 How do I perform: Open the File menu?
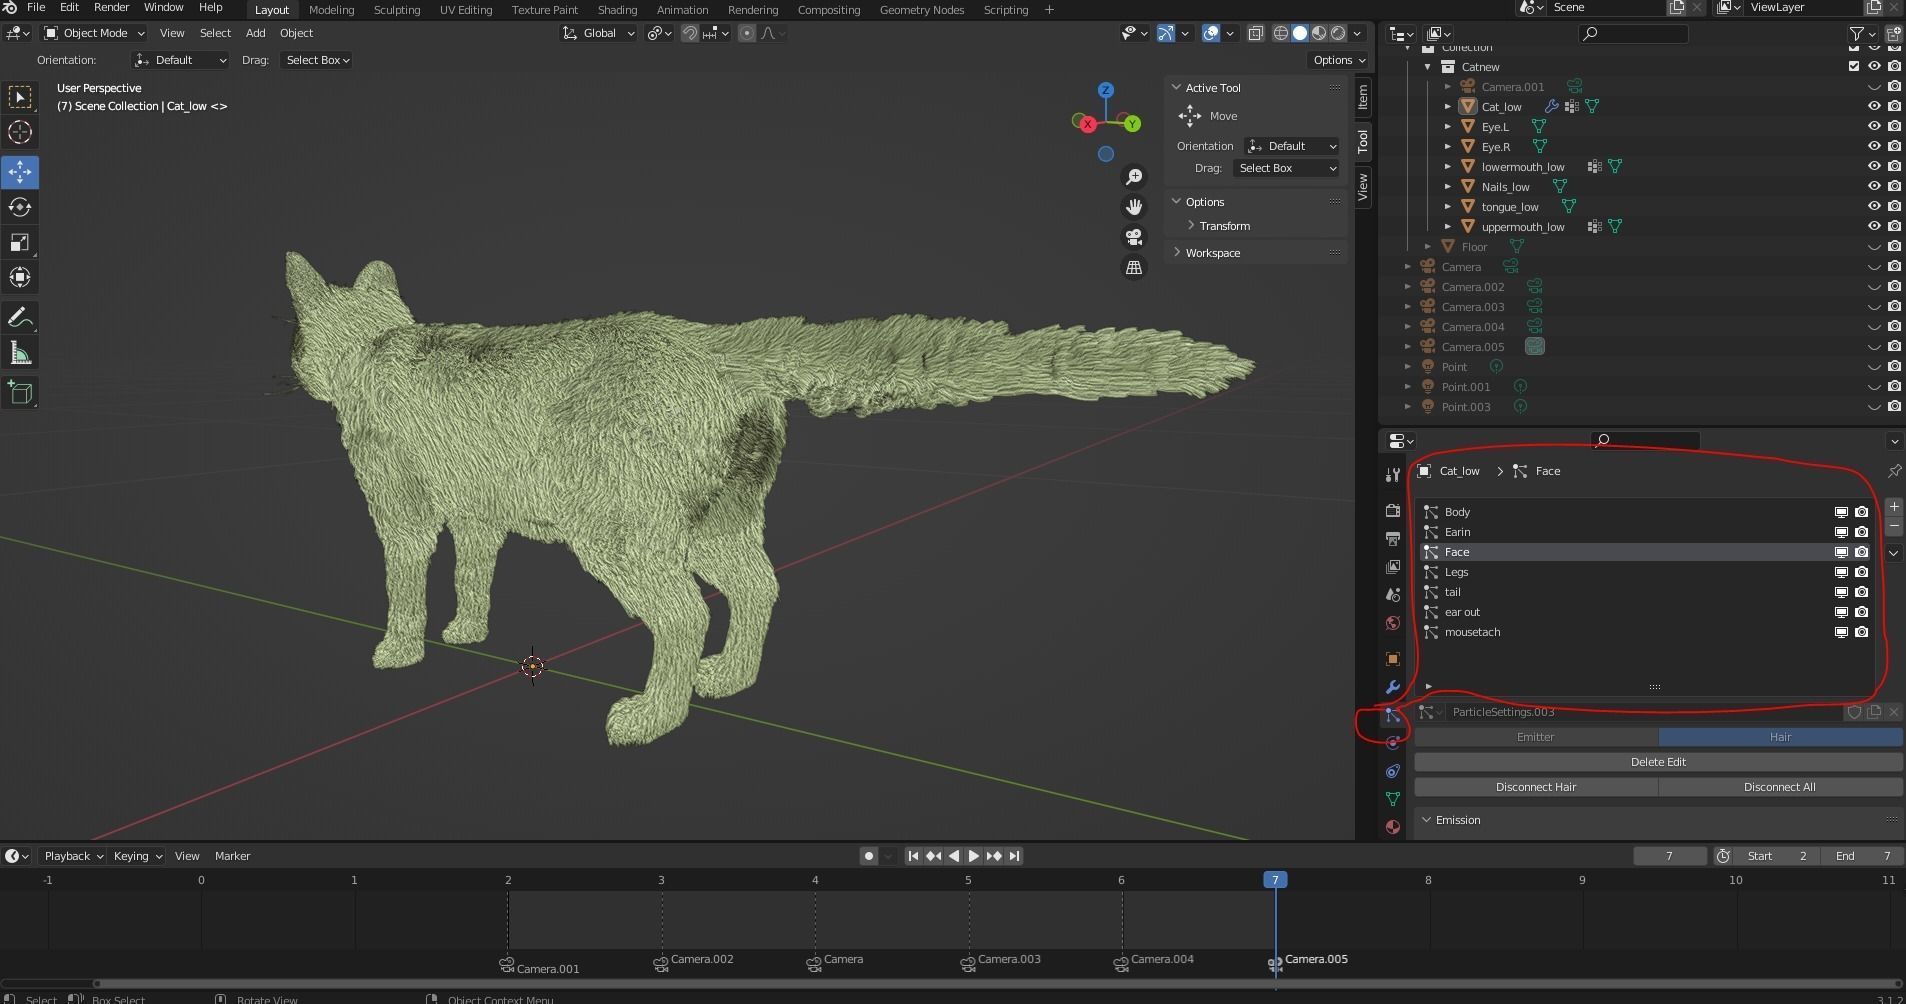(x=36, y=8)
